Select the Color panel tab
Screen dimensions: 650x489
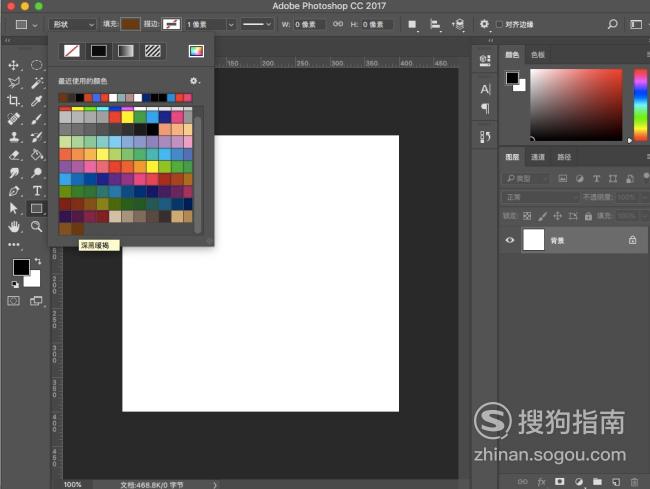click(x=512, y=55)
